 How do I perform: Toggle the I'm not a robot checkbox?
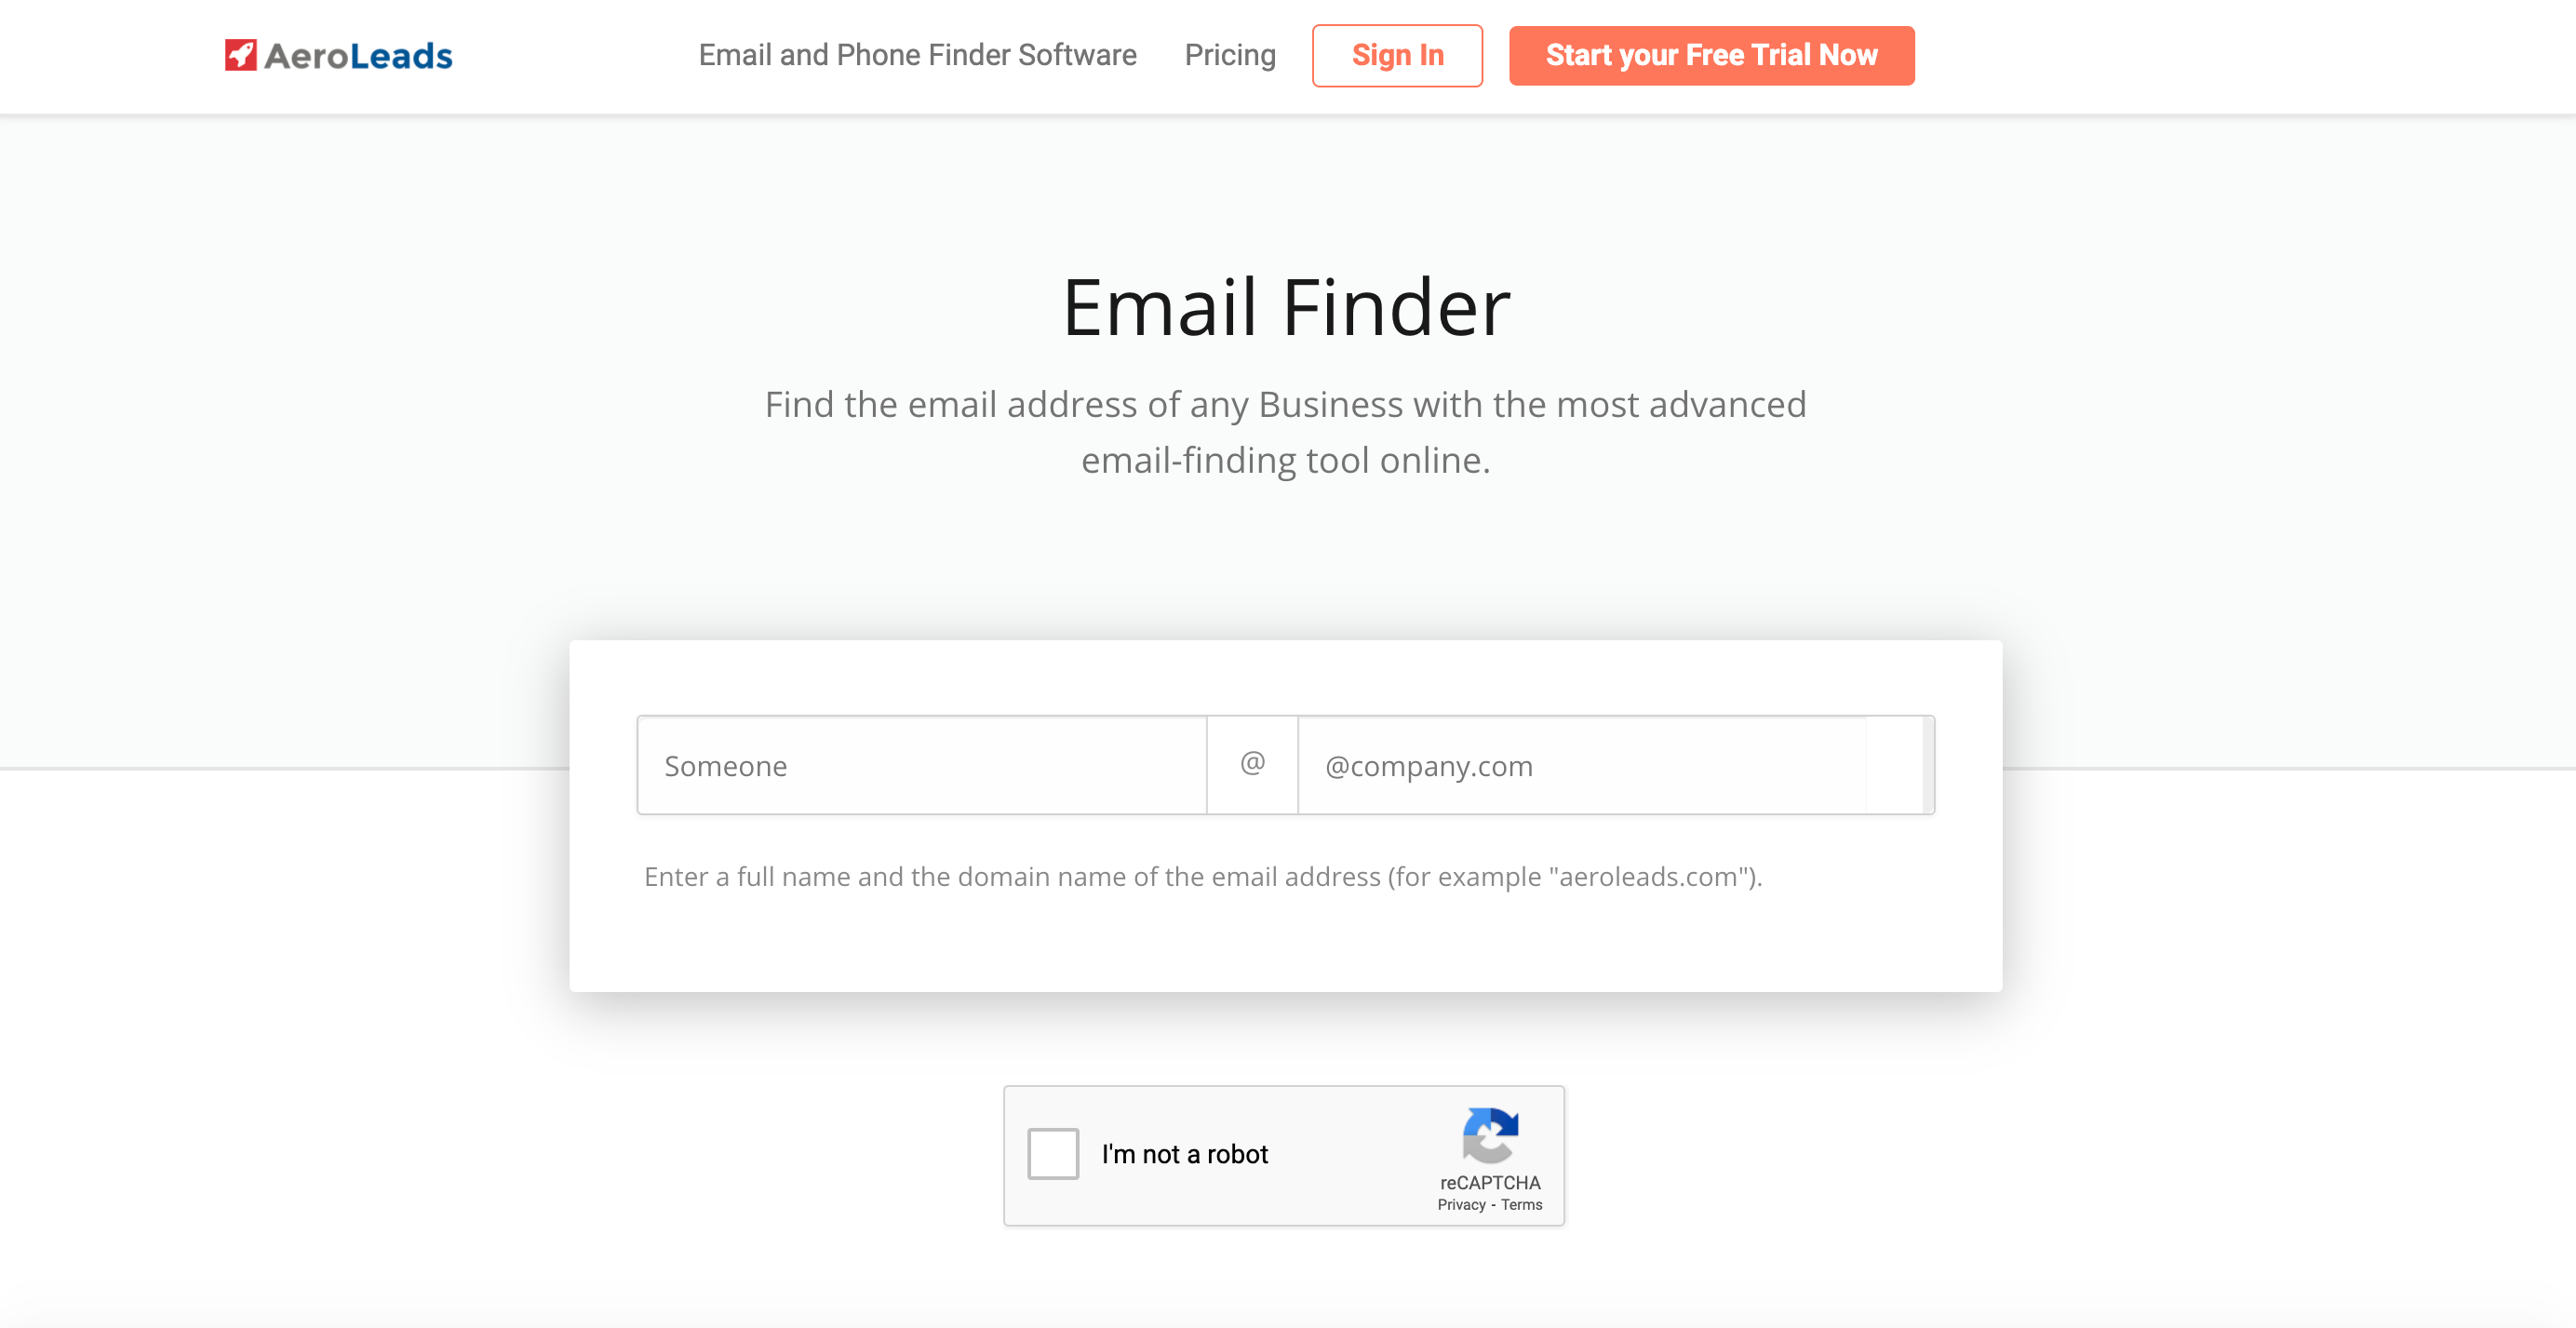click(1053, 1155)
